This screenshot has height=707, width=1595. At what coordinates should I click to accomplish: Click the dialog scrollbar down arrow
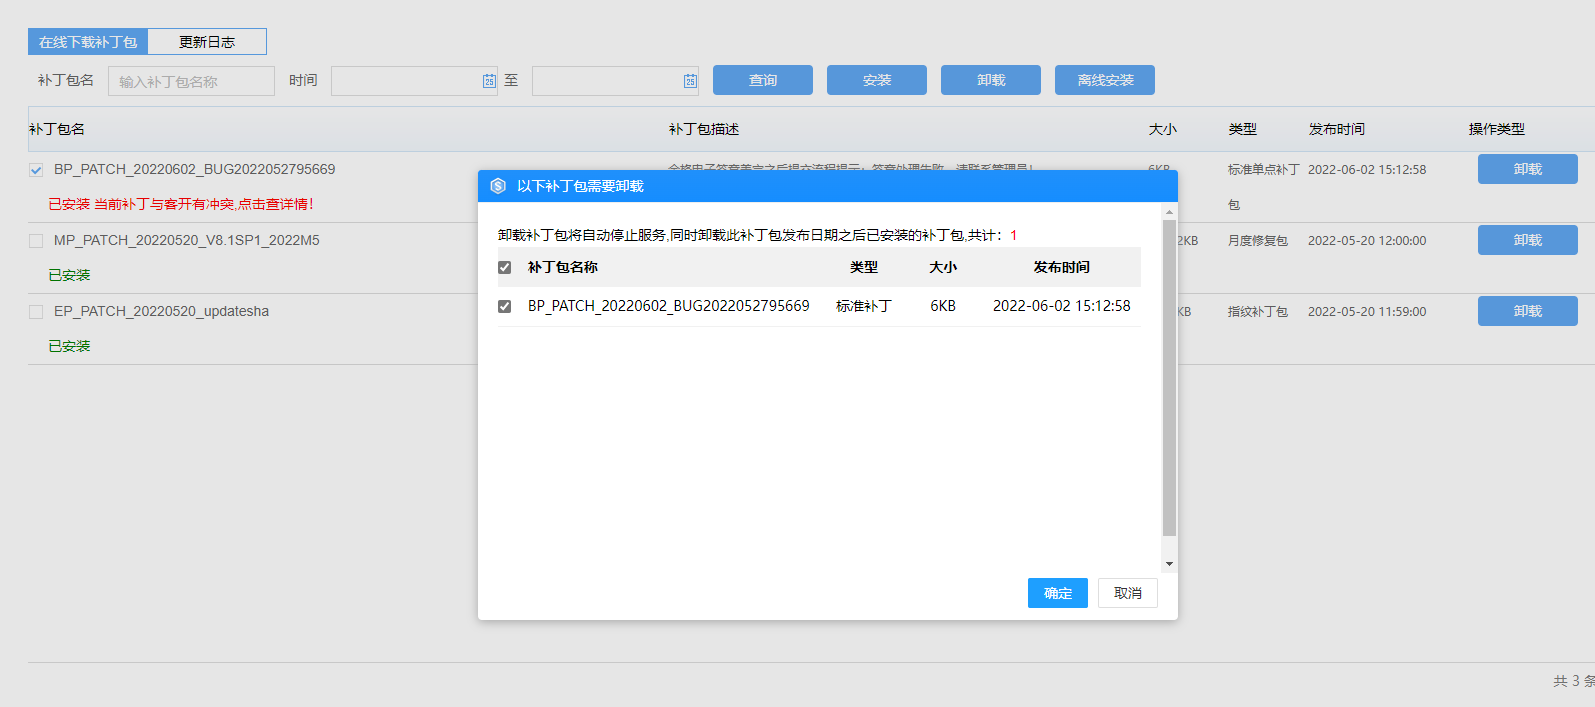[1169, 564]
